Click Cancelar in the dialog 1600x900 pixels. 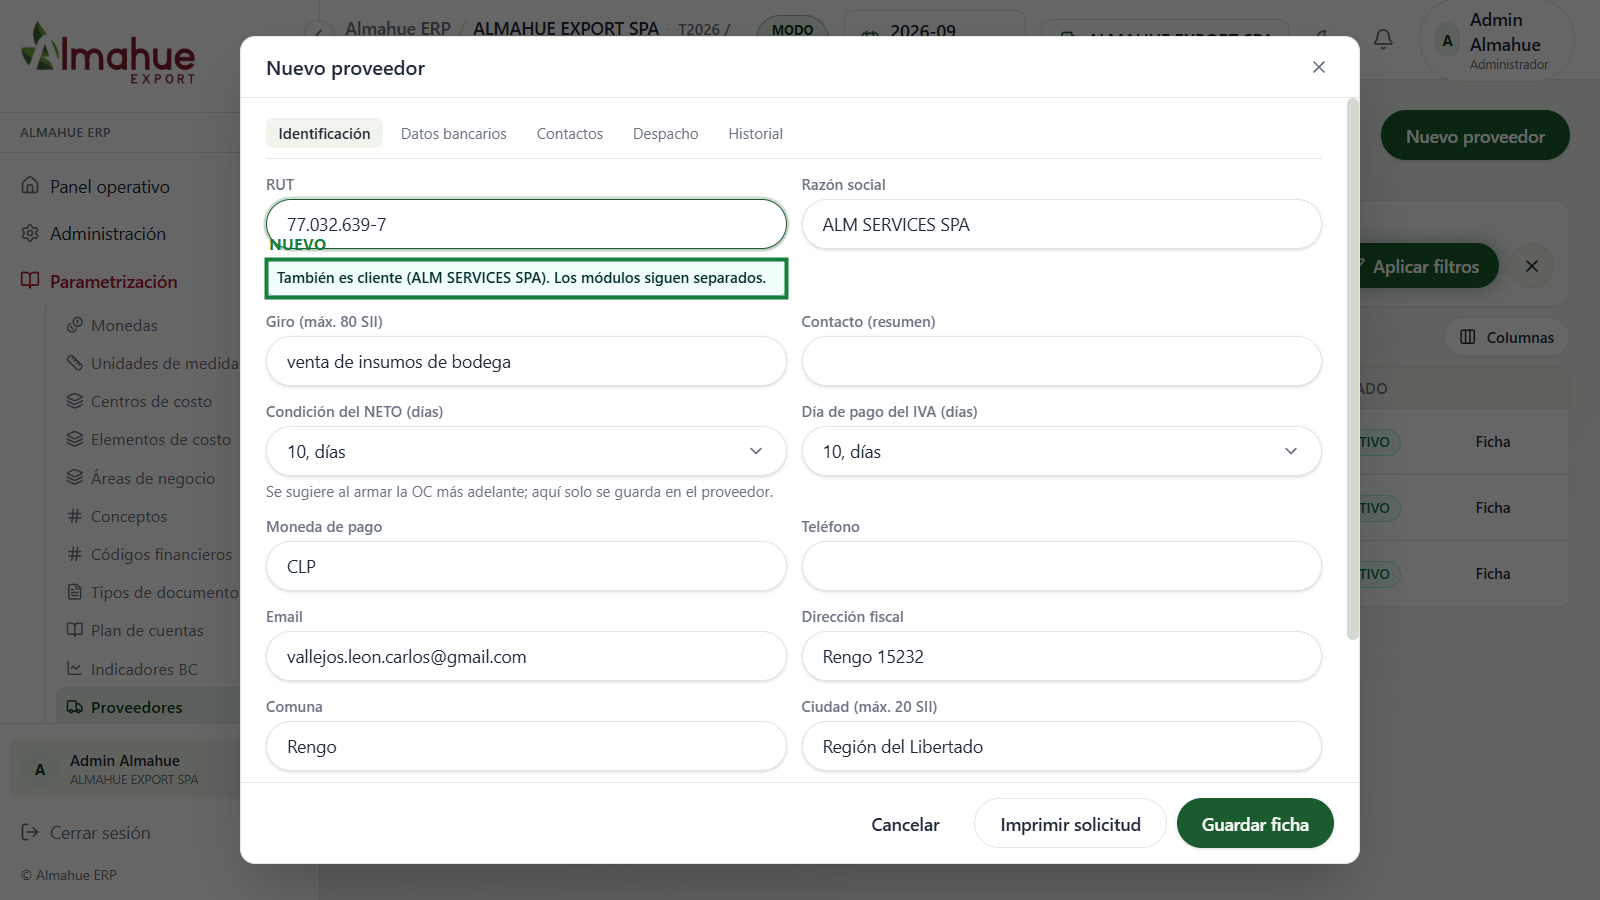coord(905,824)
